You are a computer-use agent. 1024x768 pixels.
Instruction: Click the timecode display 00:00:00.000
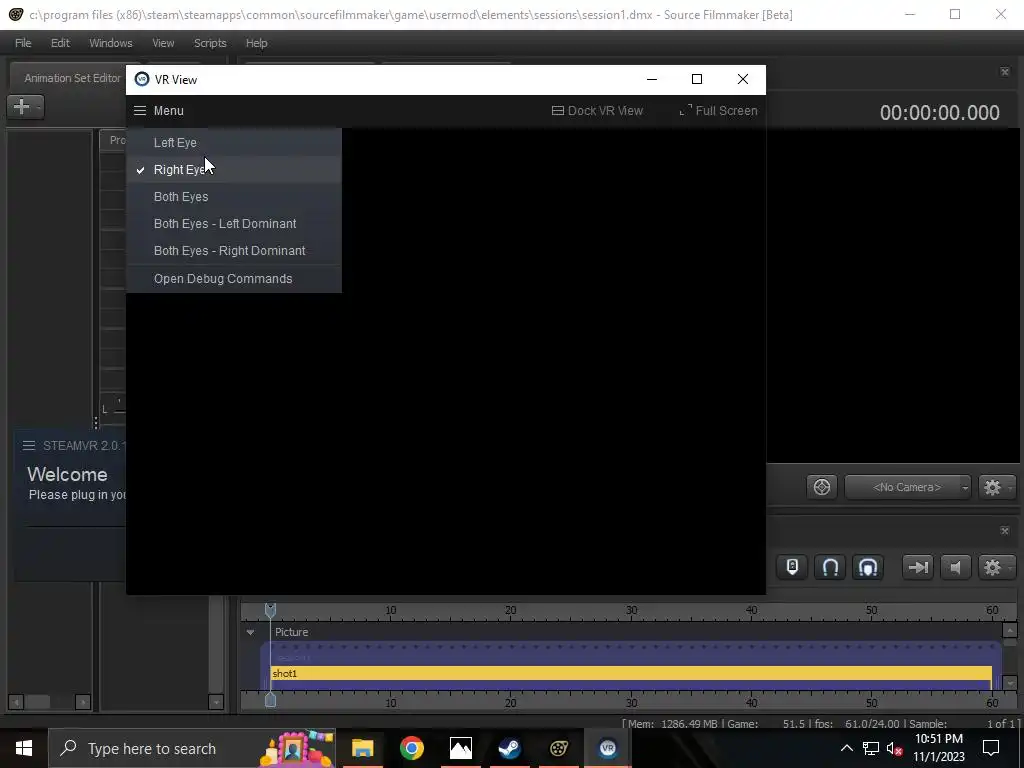click(x=939, y=112)
